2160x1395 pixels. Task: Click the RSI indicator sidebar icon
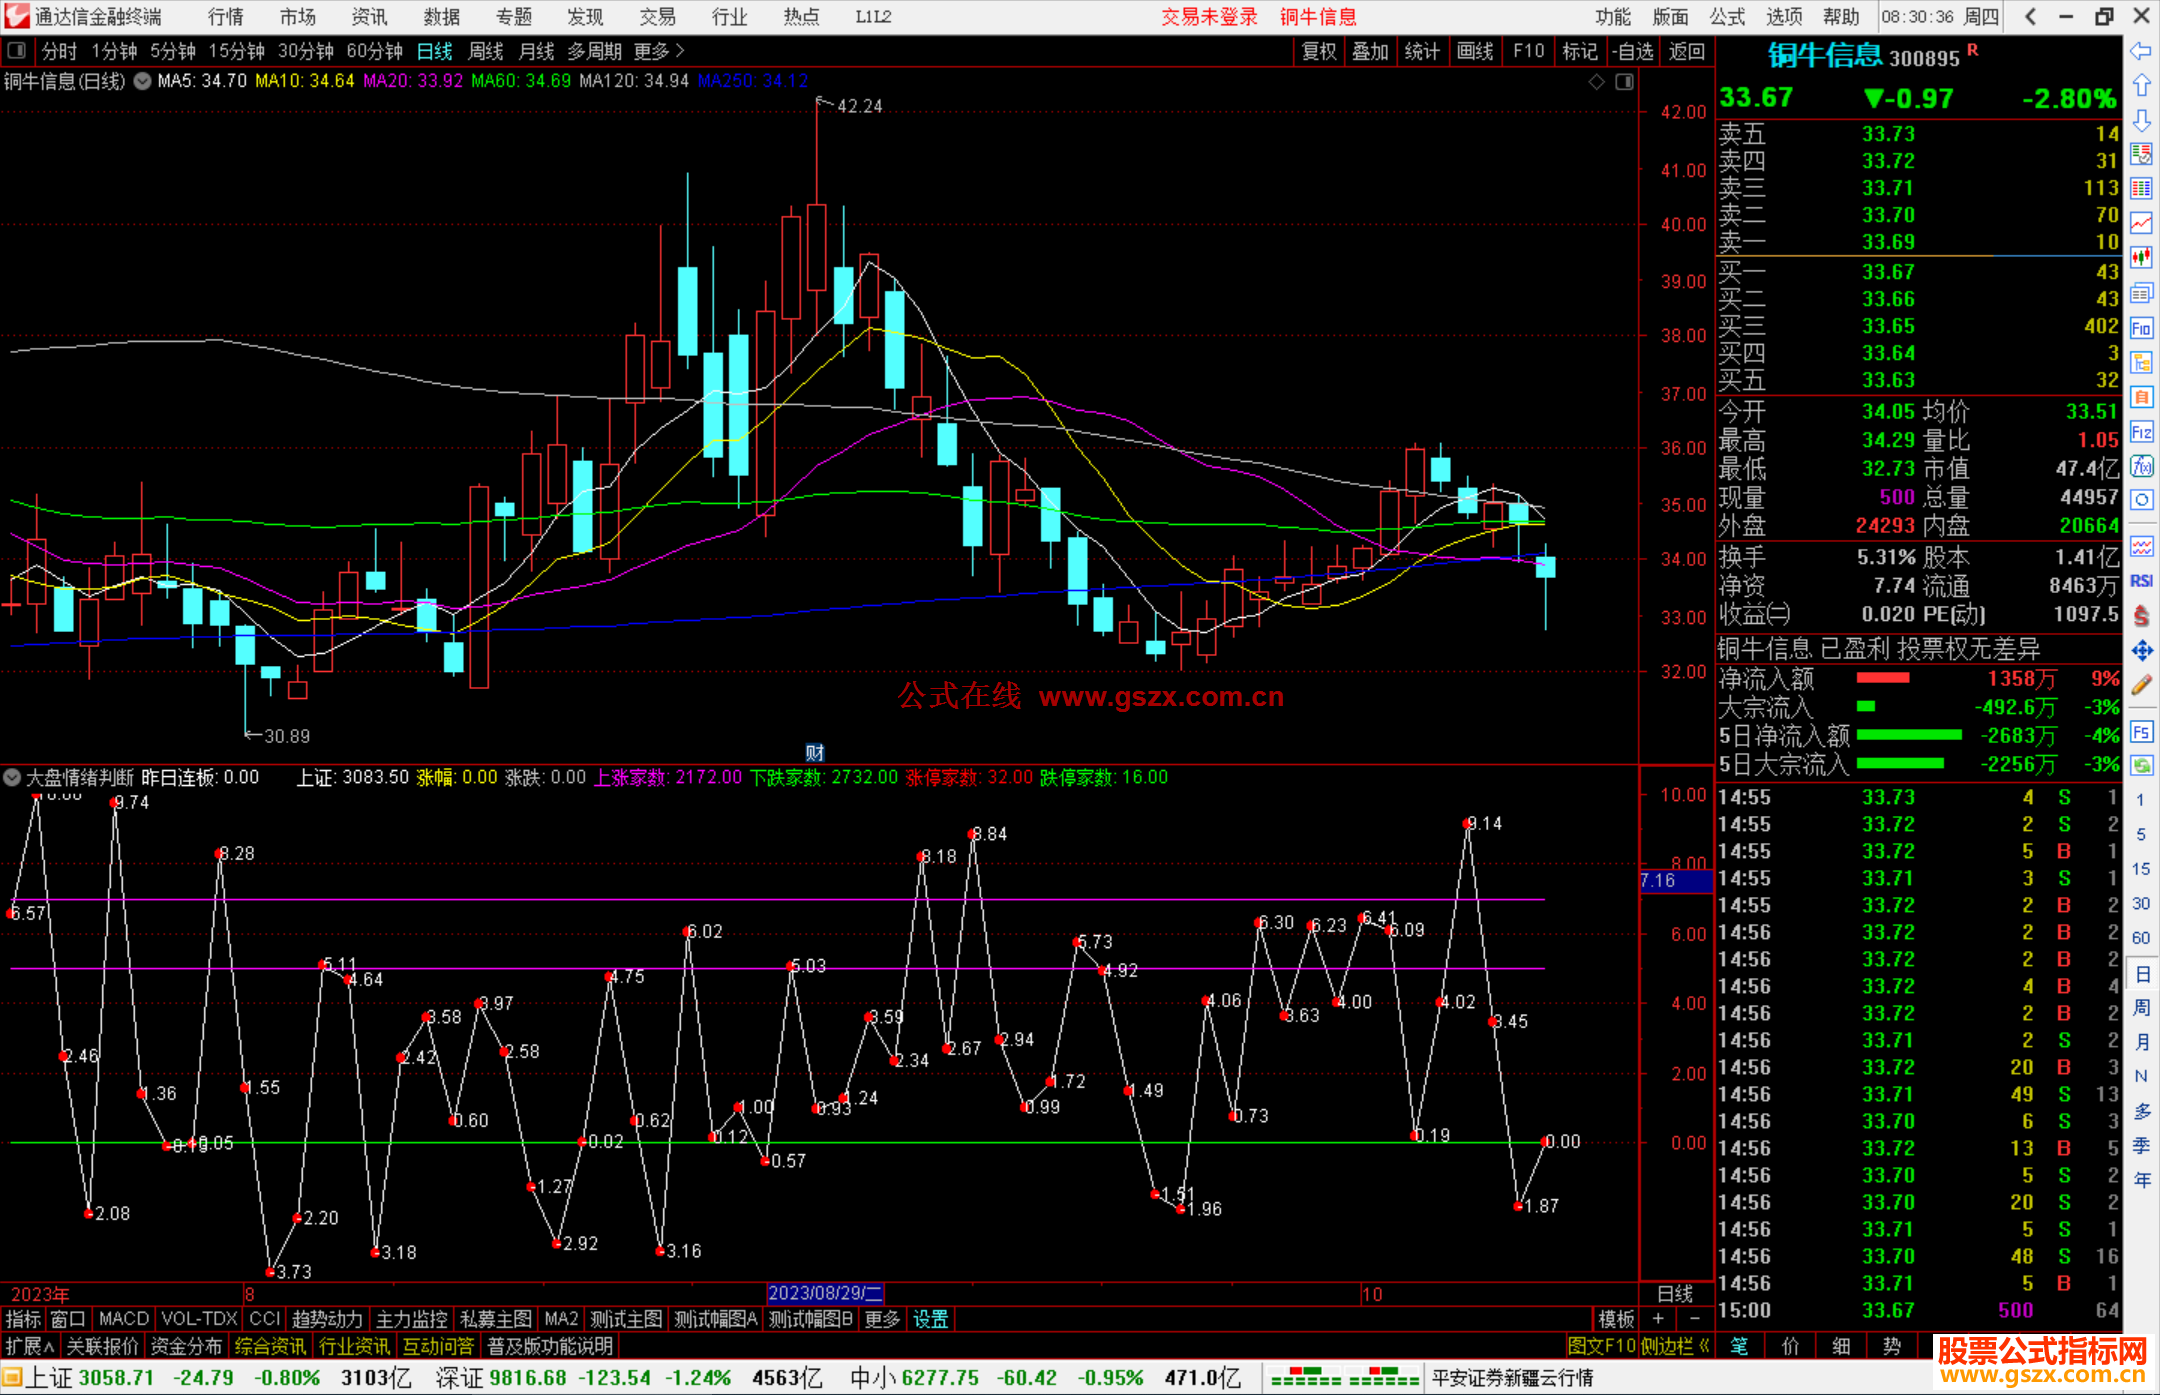(x=2141, y=581)
